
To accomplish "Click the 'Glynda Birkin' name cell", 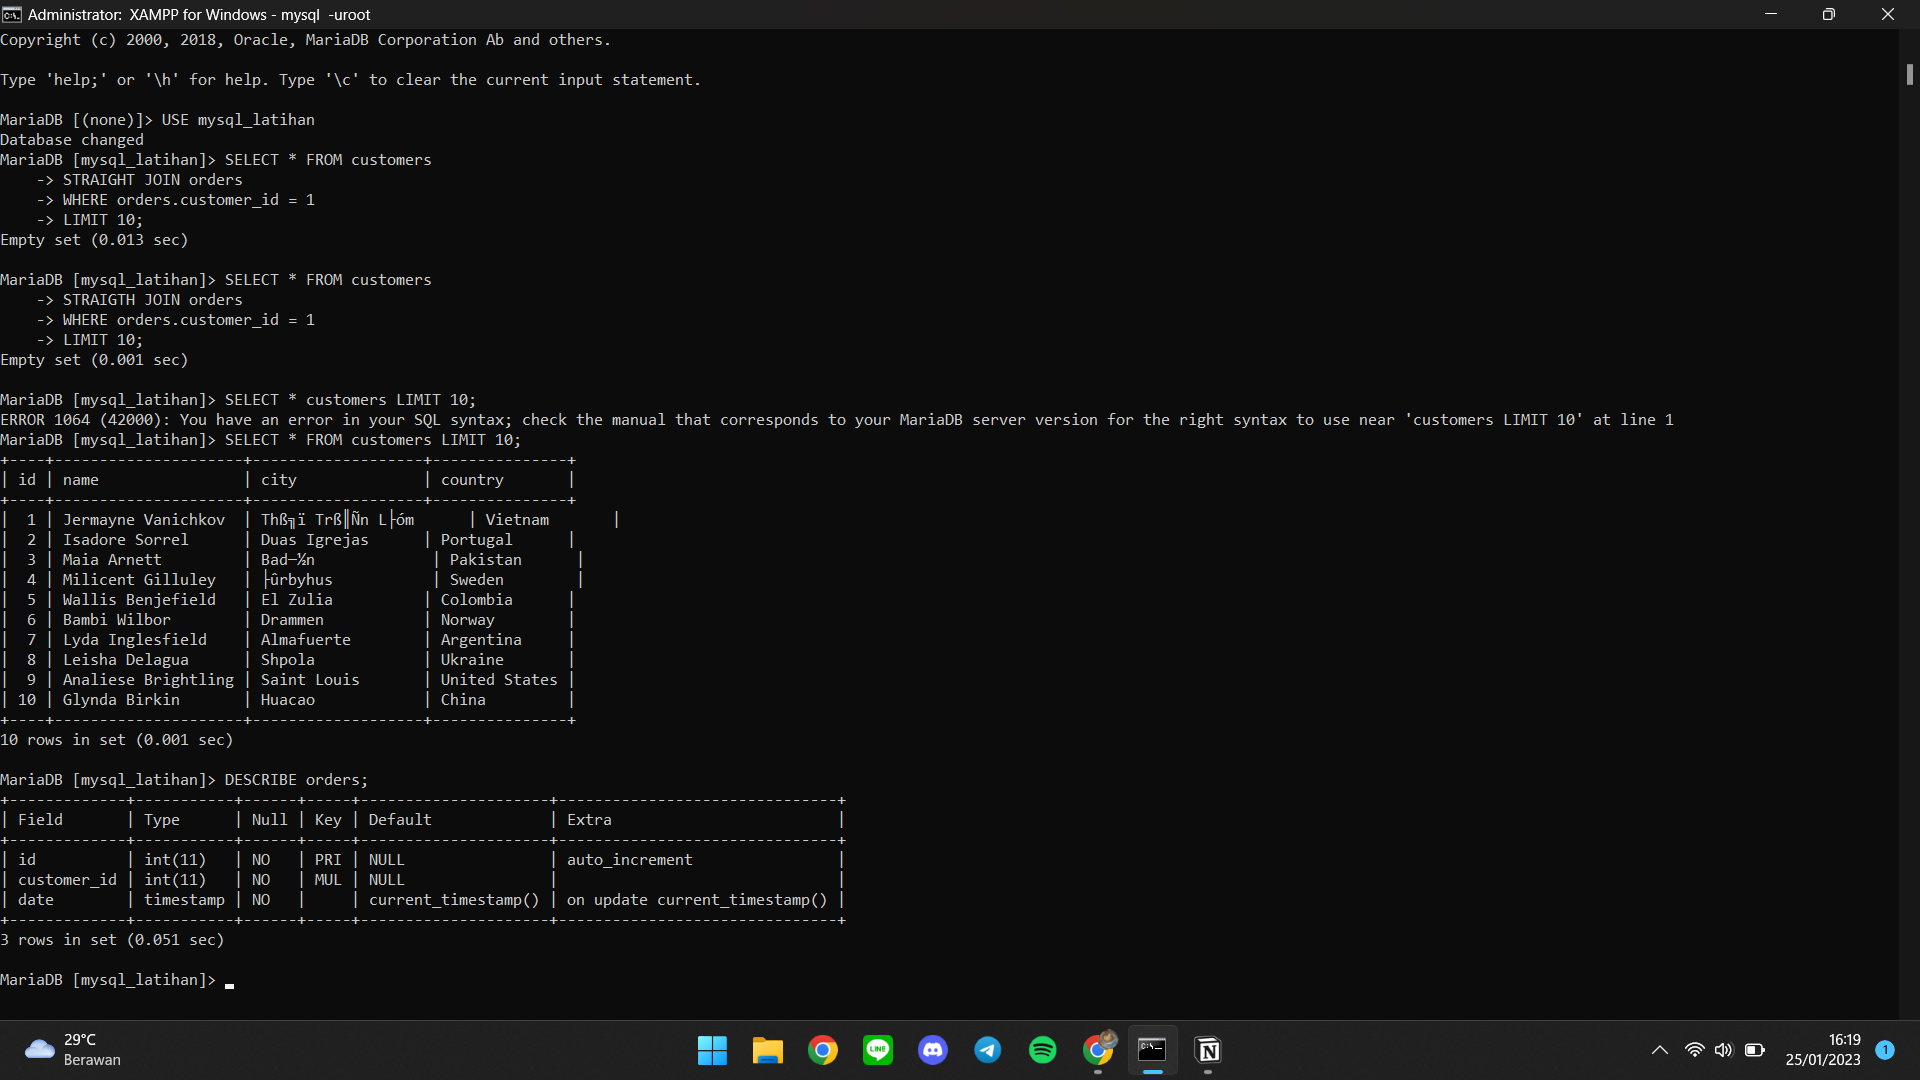I will pyautogui.click(x=121, y=700).
